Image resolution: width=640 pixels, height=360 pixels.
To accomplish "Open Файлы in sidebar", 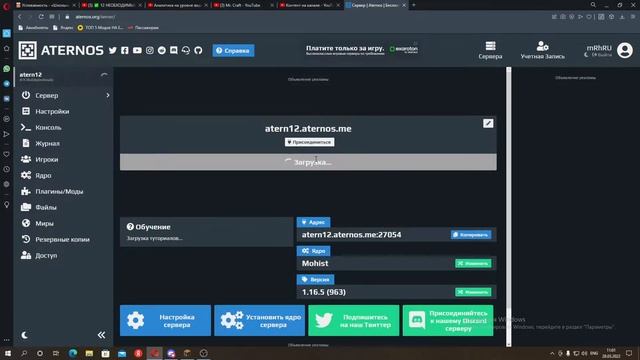I will [x=46, y=207].
